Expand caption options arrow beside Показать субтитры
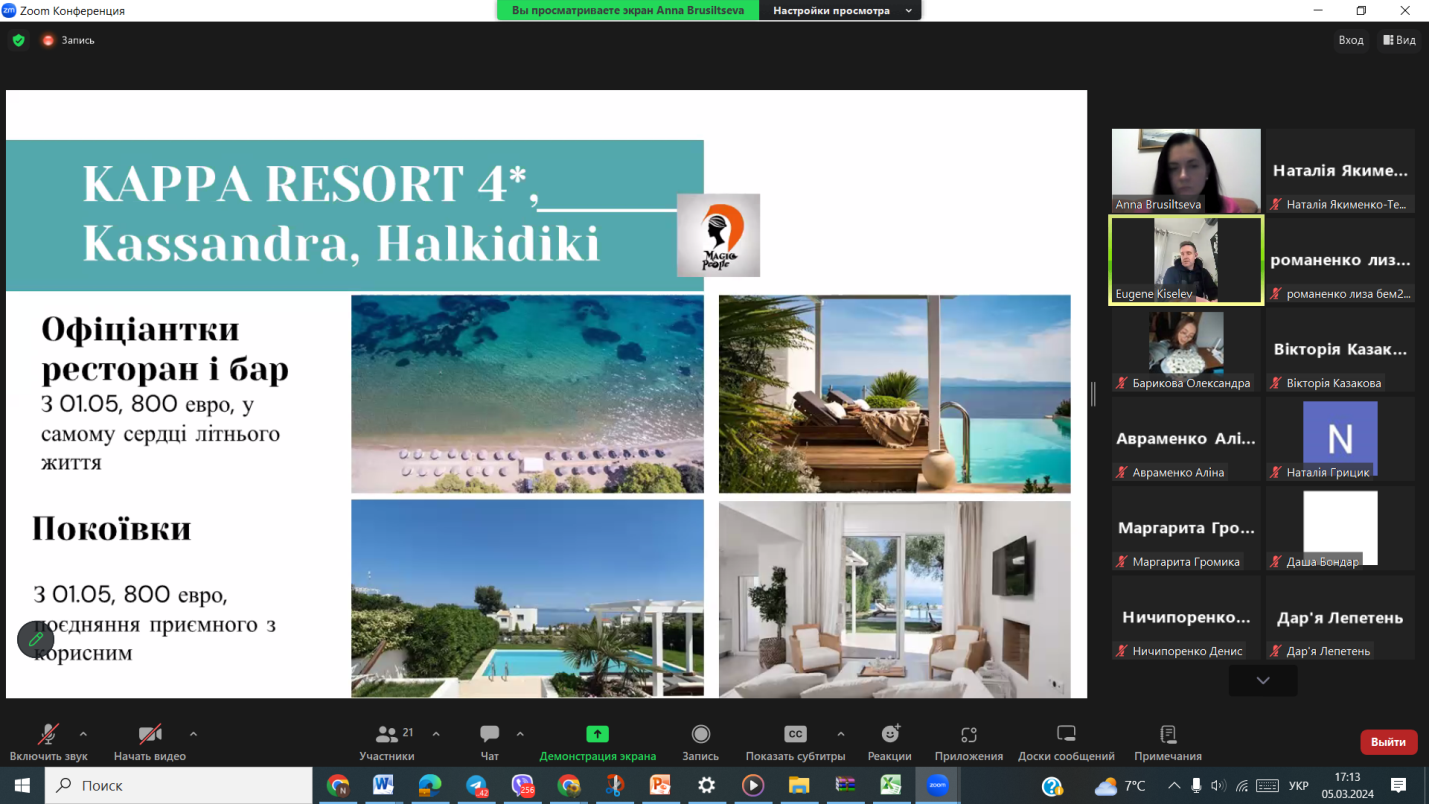This screenshot has height=804, width=1429. 840,734
